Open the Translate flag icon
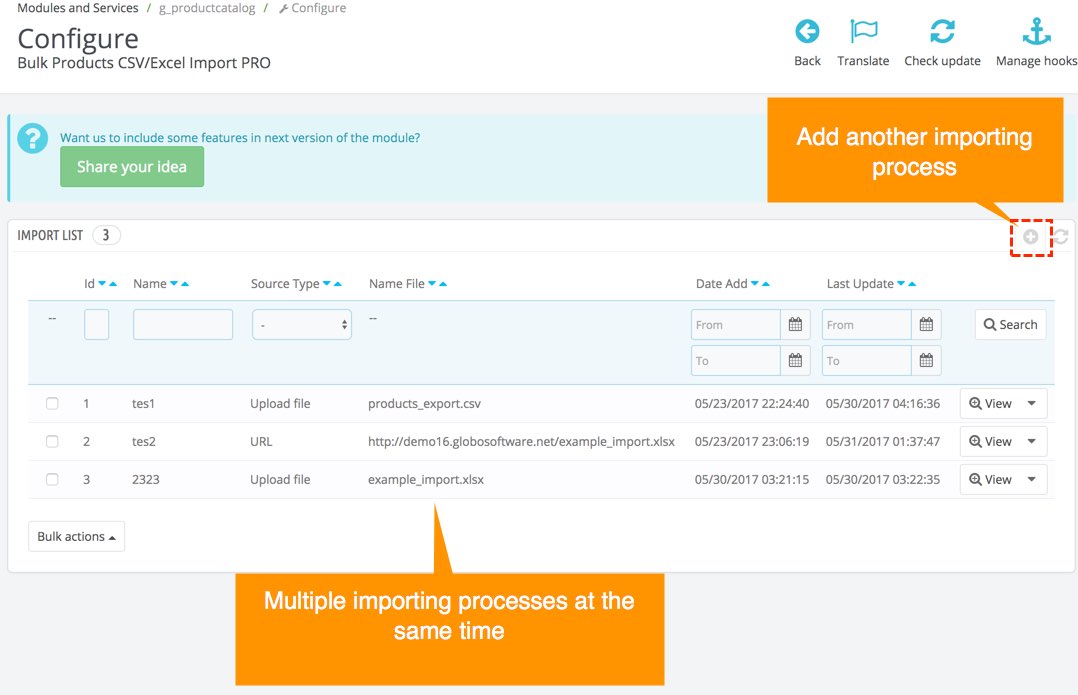 [864, 32]
